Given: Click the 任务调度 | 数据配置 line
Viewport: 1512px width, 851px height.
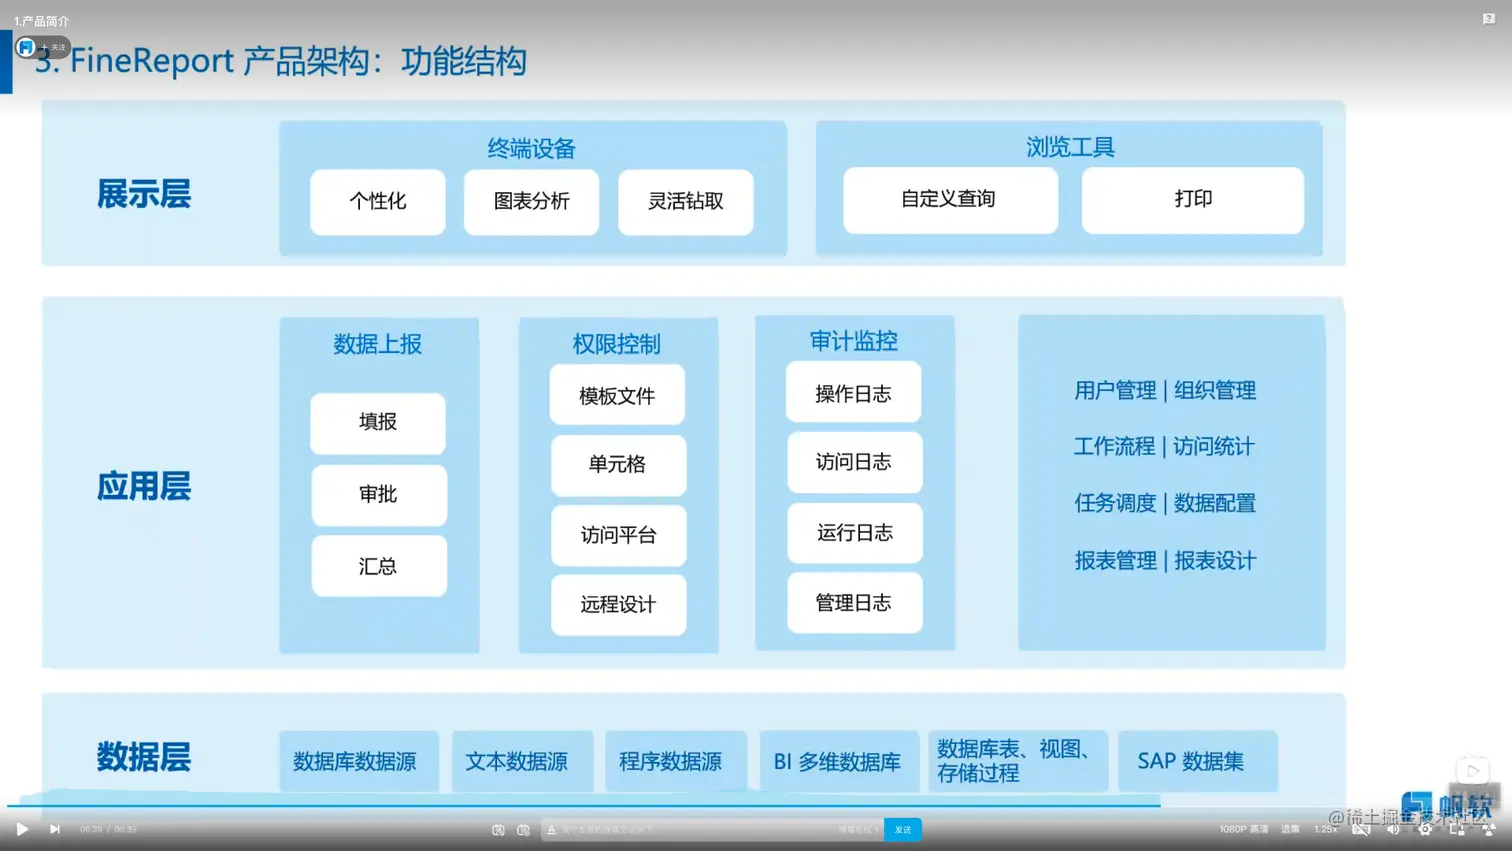Looking at the screenshot, I should tap(1165, 503).
